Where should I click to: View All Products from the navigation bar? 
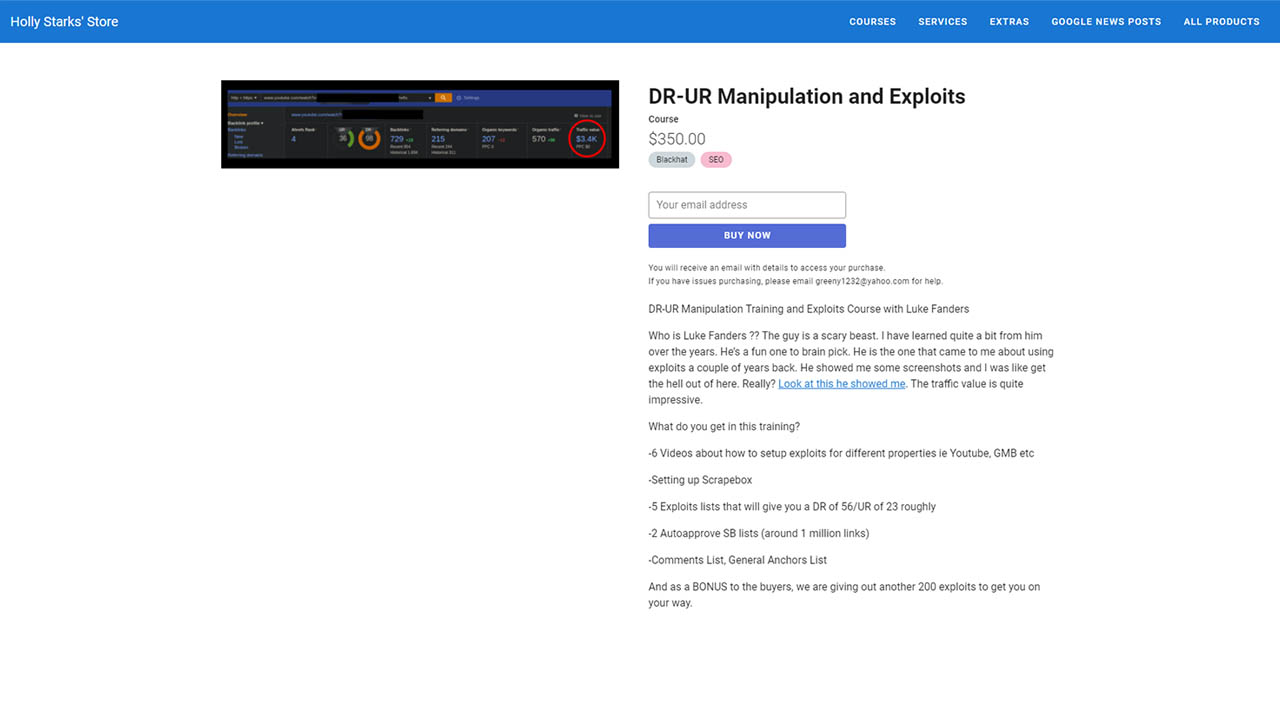(x=1221, y=22)
